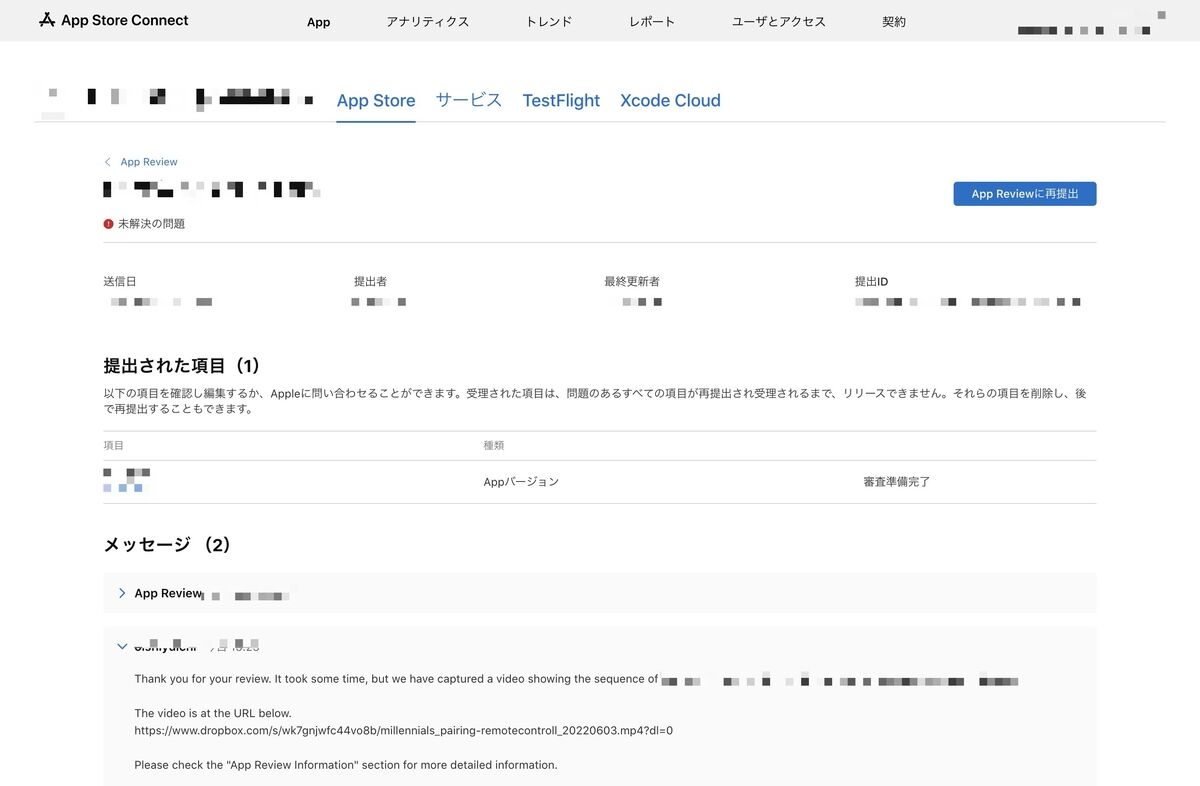Switch to the サービス tab
Viewport: 1200px width, 786px height.
pyautogui.click(x=469, y=100)
